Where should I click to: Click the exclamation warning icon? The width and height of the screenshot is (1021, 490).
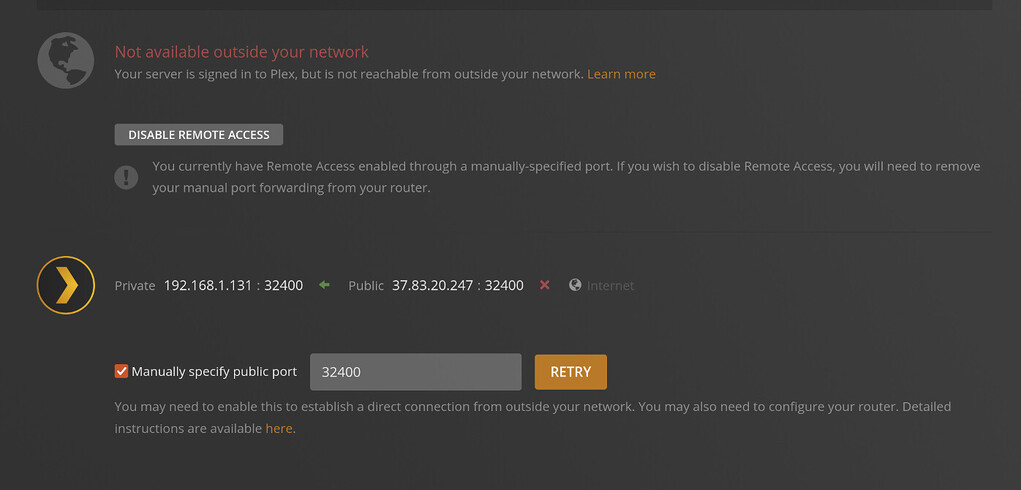[126, 177]
